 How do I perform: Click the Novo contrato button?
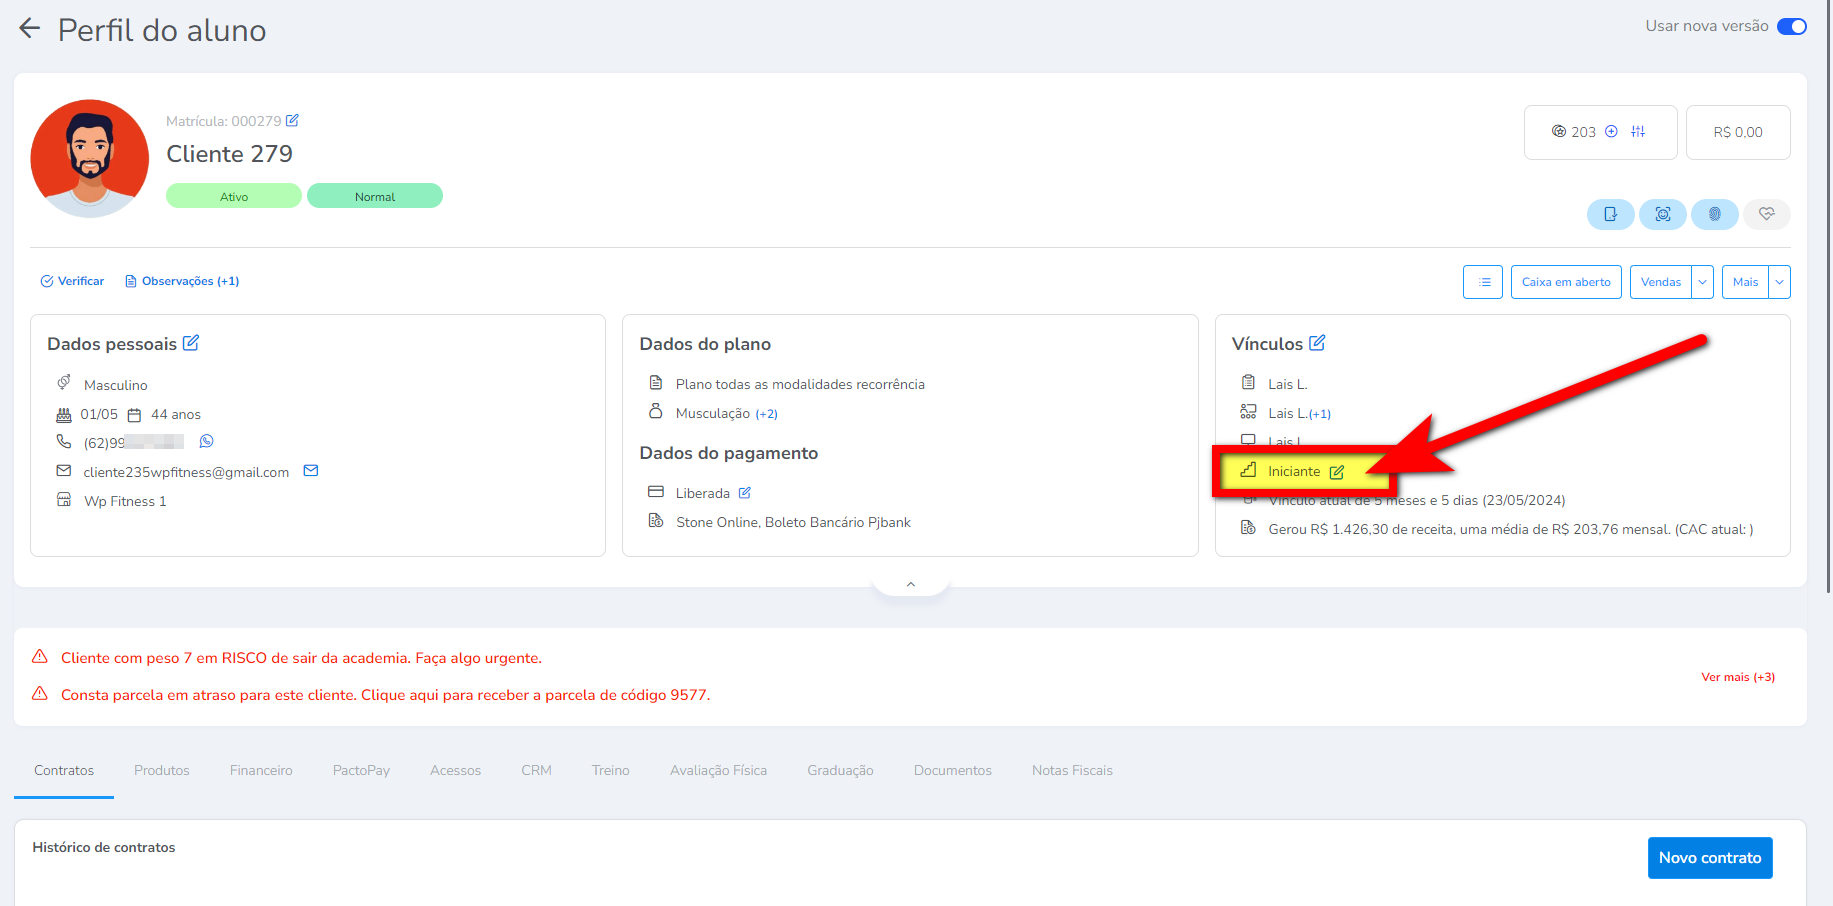[x=1709, y=858]
